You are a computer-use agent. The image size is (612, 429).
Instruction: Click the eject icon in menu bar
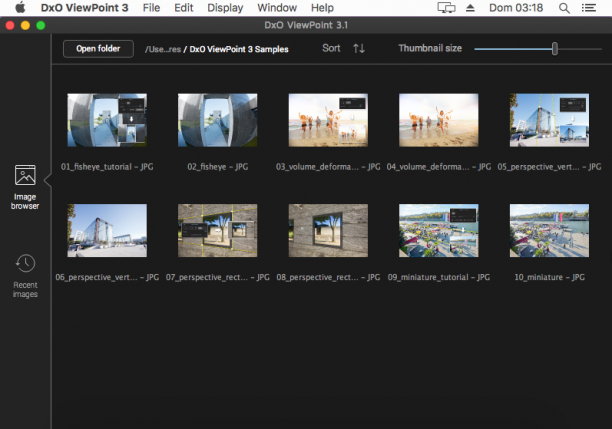tap(470, 8)
